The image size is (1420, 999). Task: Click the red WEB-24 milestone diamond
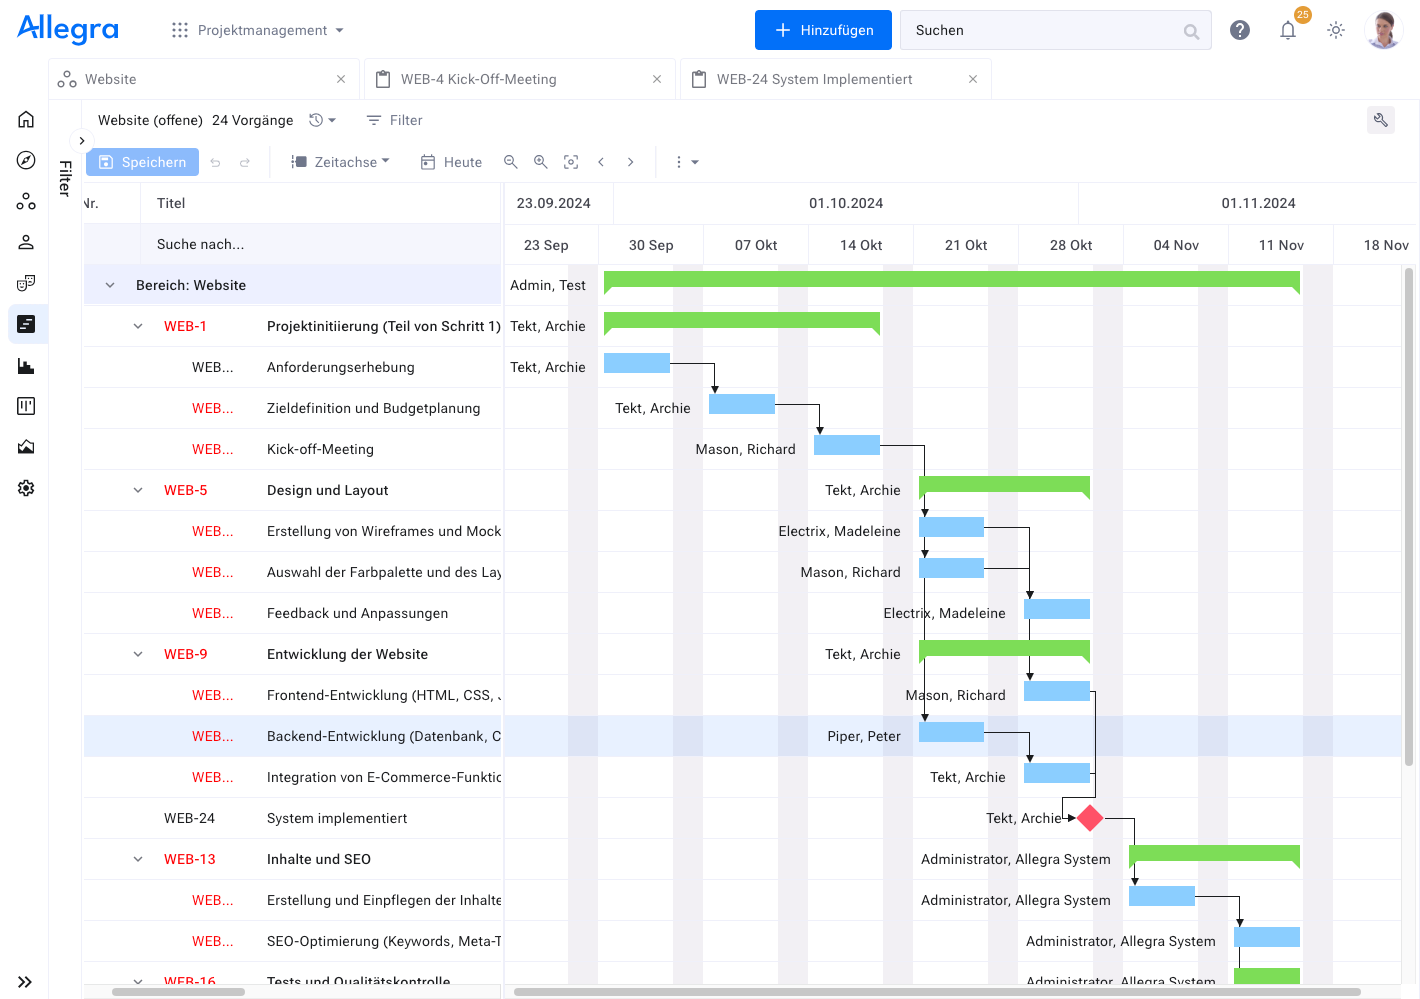click(x=1089, y=818)
